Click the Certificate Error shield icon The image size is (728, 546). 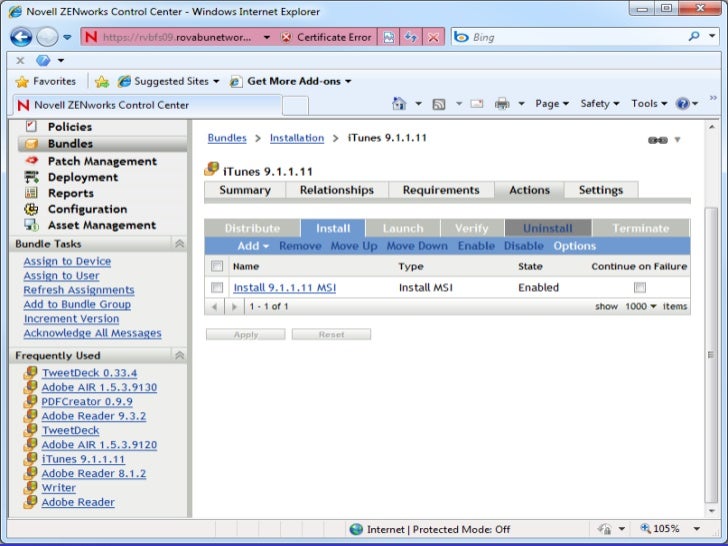click(x=286, y=37)
